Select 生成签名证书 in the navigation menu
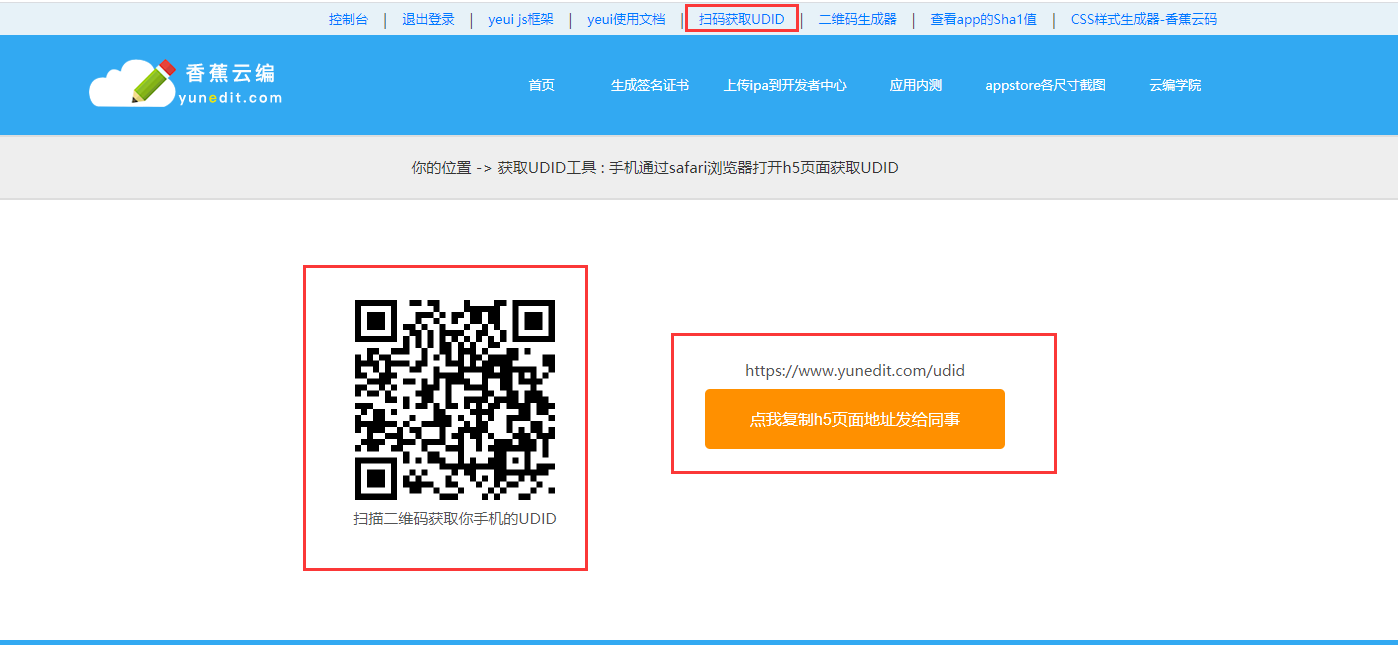This screenshot has width=1398, height=645. tap(650, 85)
